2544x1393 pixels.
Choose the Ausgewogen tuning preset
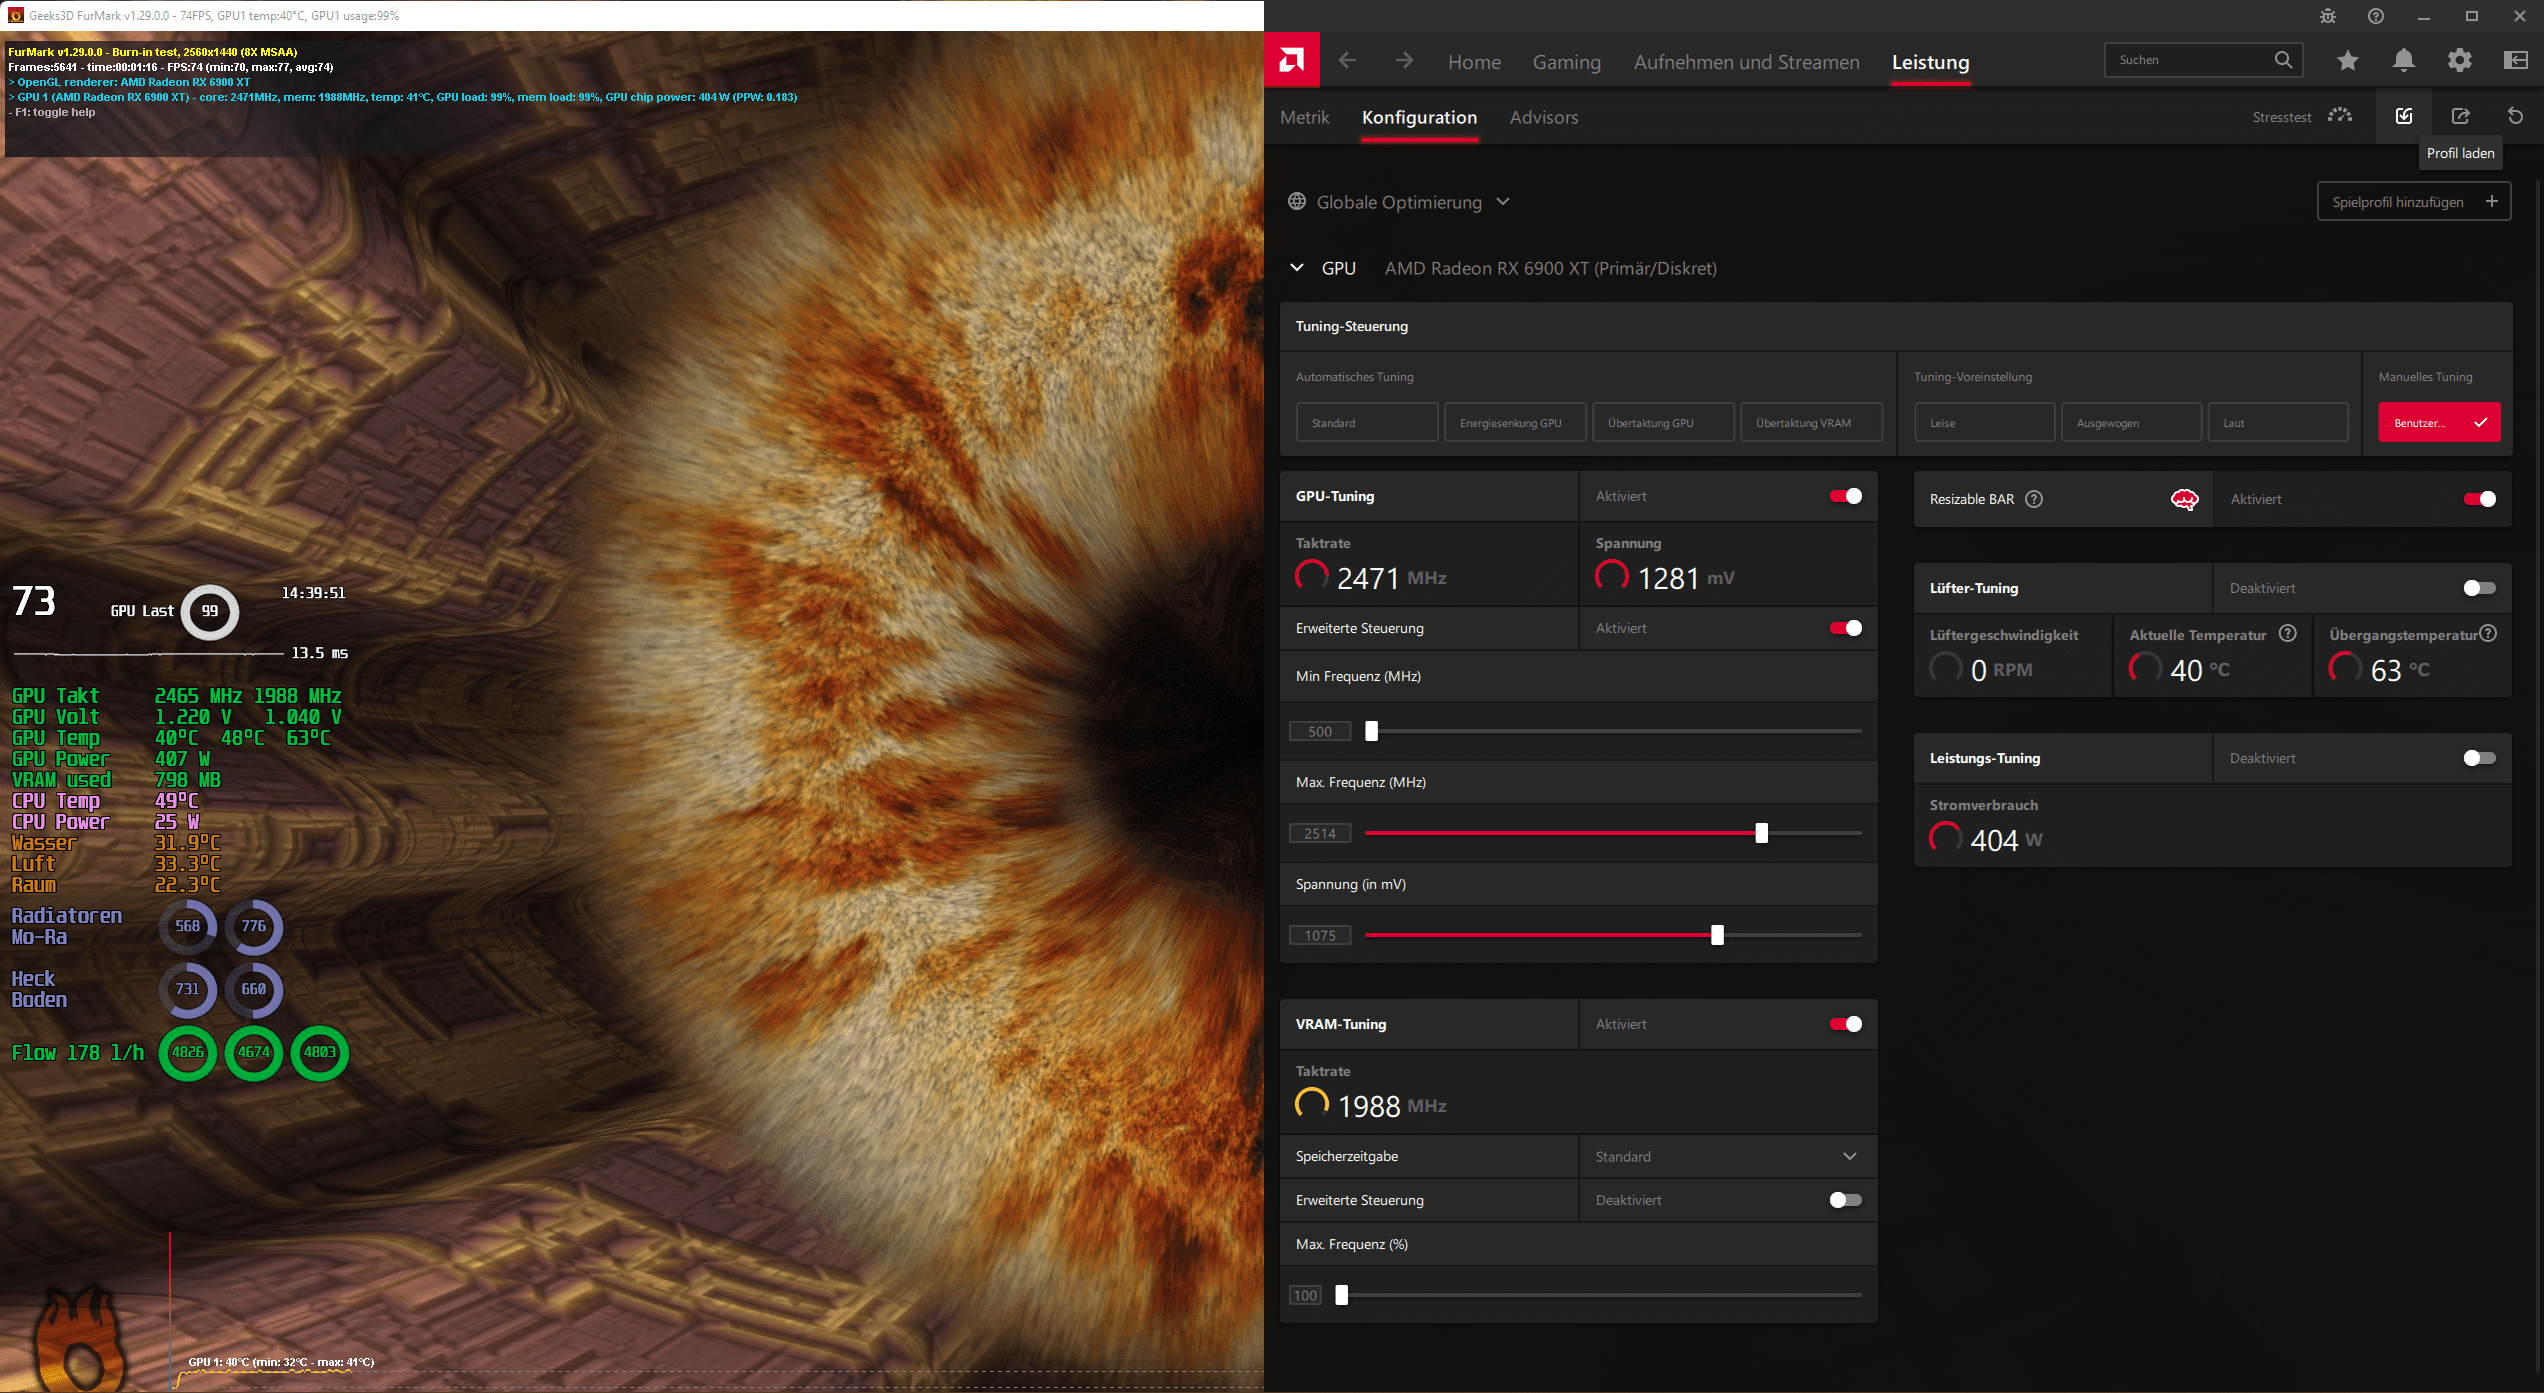pyautogui.click(x=2131, y=423)
